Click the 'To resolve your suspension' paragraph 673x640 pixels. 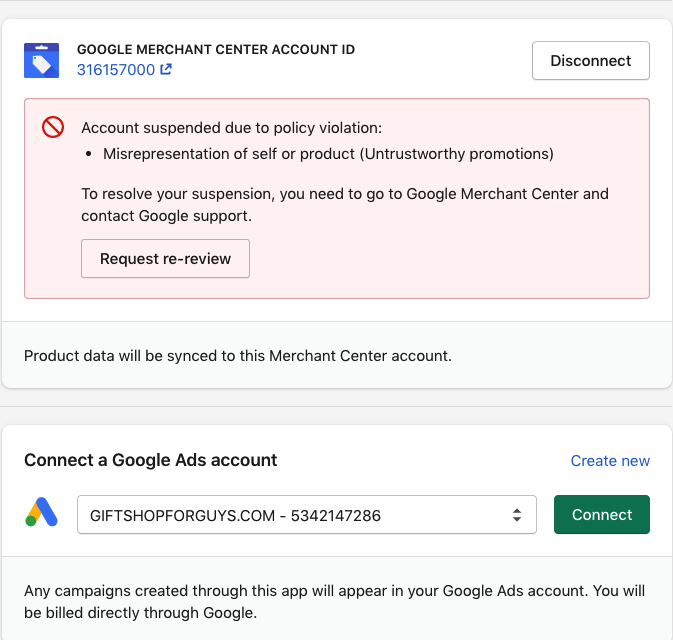tap(344, 193)
